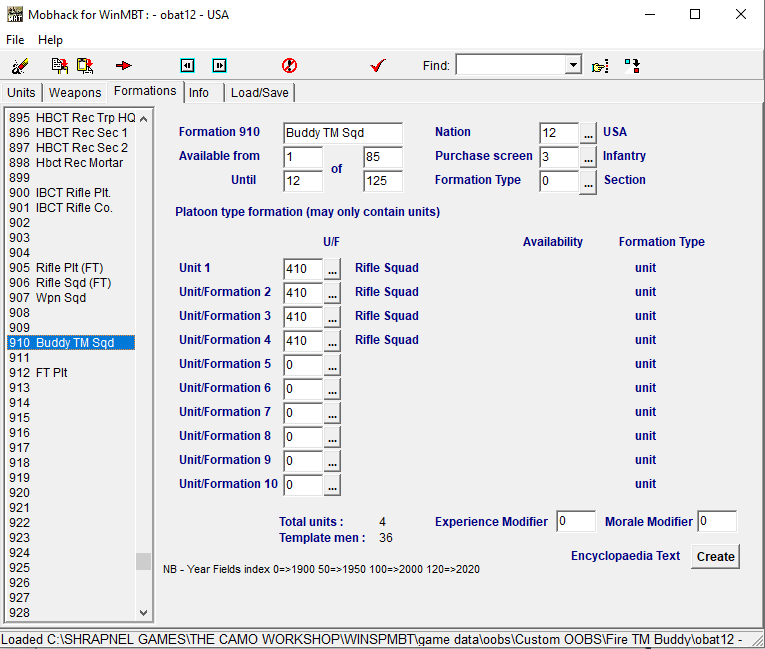
Task: Open Unit 1 picker ellipsis button
Action: (332, 269)
